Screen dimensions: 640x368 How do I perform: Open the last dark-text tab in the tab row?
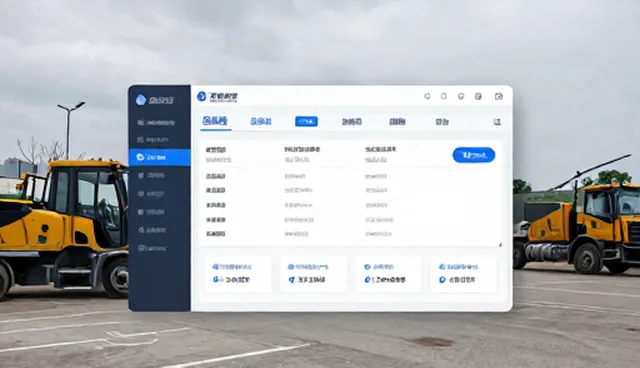[442, 122]
